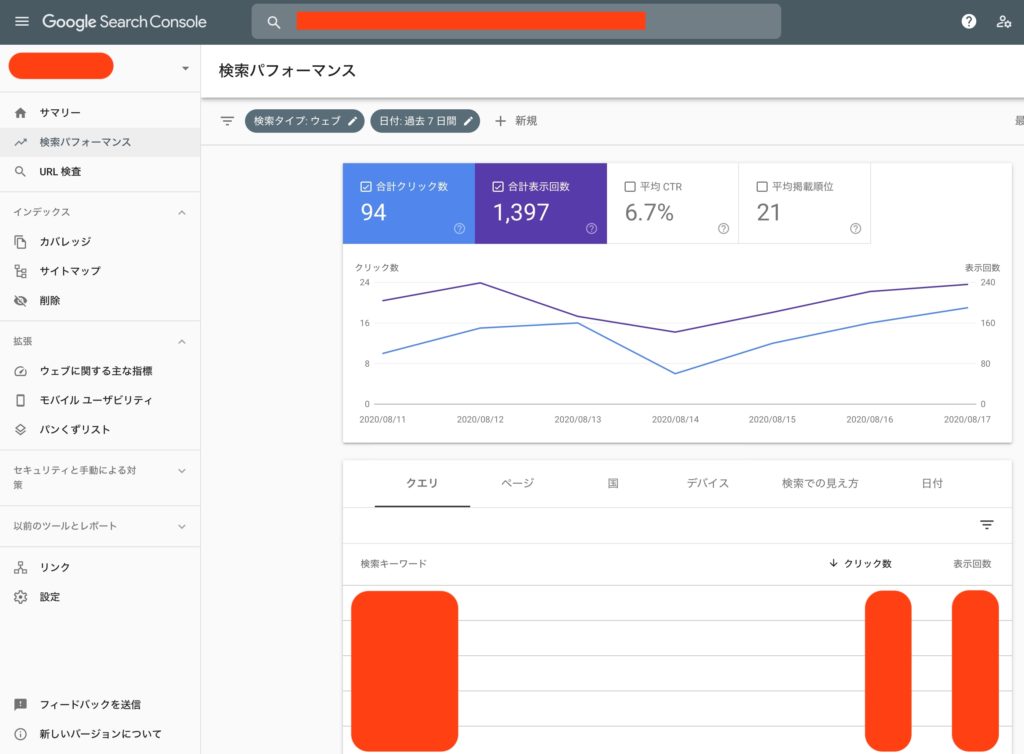
Task: Collapse the インデックス section
Action: [x=182, y=212]
